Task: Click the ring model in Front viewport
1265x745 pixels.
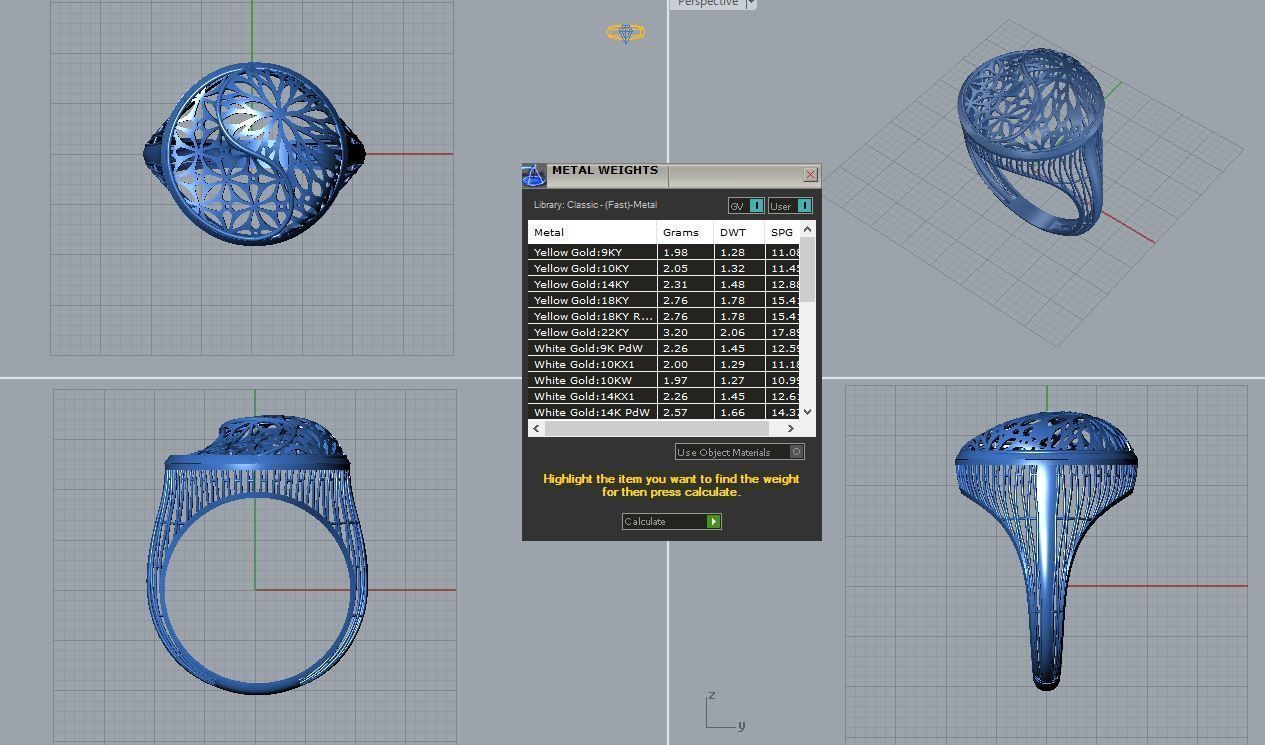Action: pyautogui.click(x=257, y=555)
